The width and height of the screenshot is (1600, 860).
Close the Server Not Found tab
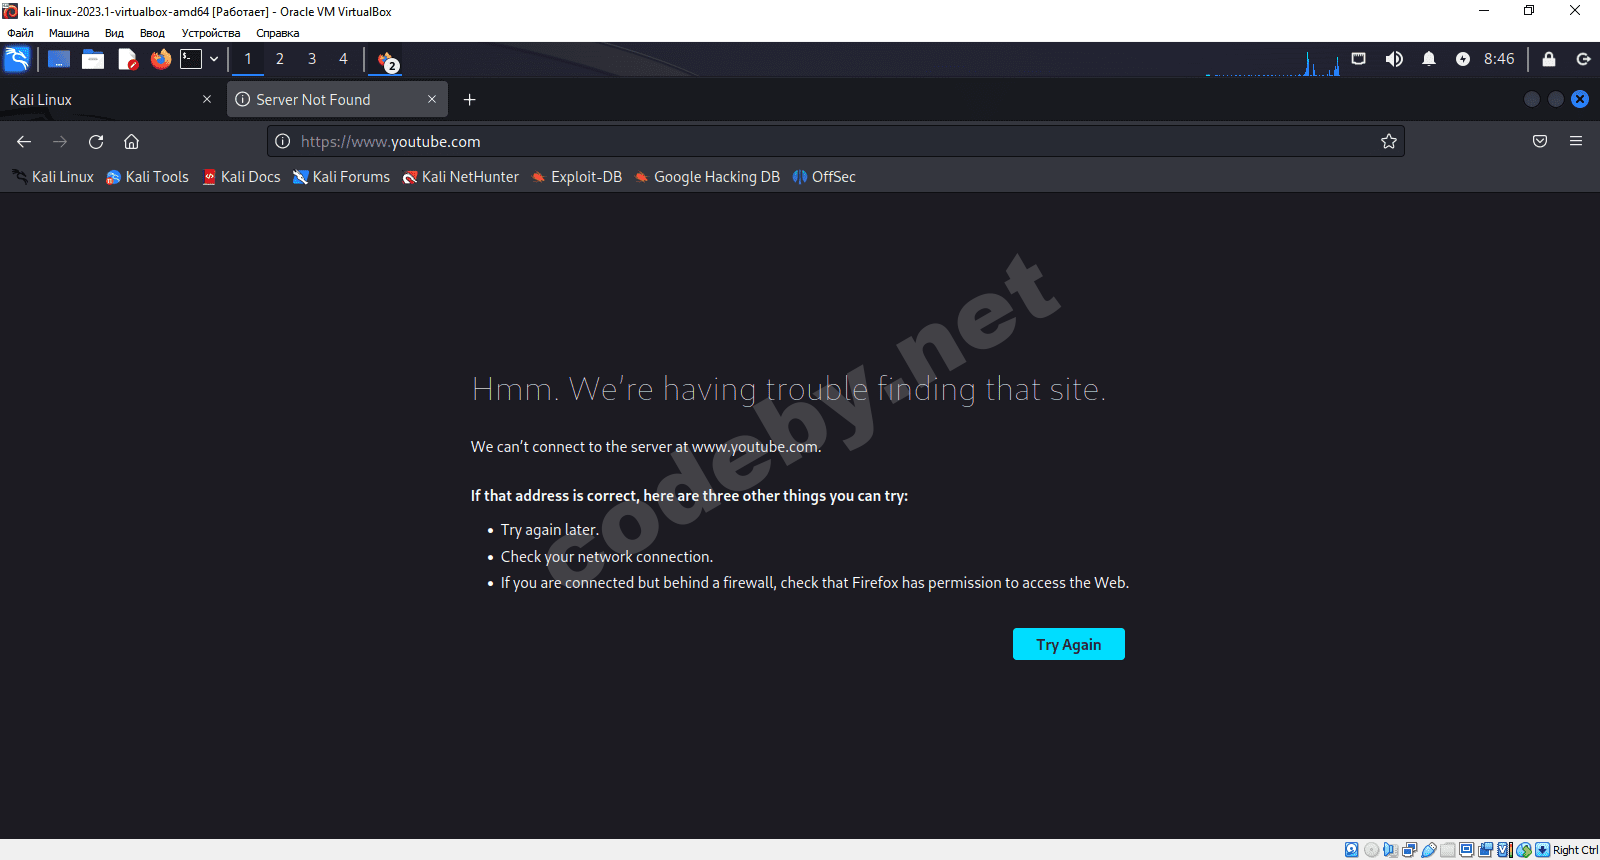click(432, 99)
